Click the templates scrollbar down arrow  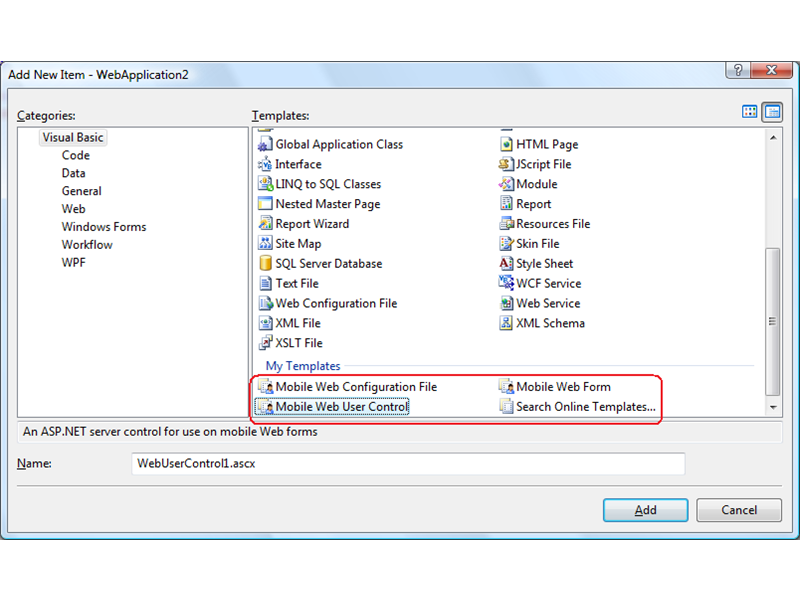(773, 407)
